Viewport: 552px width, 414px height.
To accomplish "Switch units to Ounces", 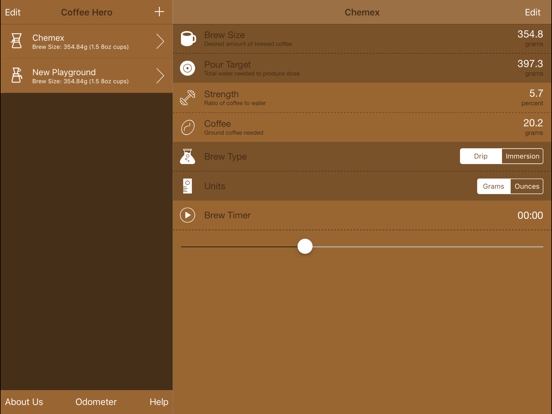I will (527, 186).
